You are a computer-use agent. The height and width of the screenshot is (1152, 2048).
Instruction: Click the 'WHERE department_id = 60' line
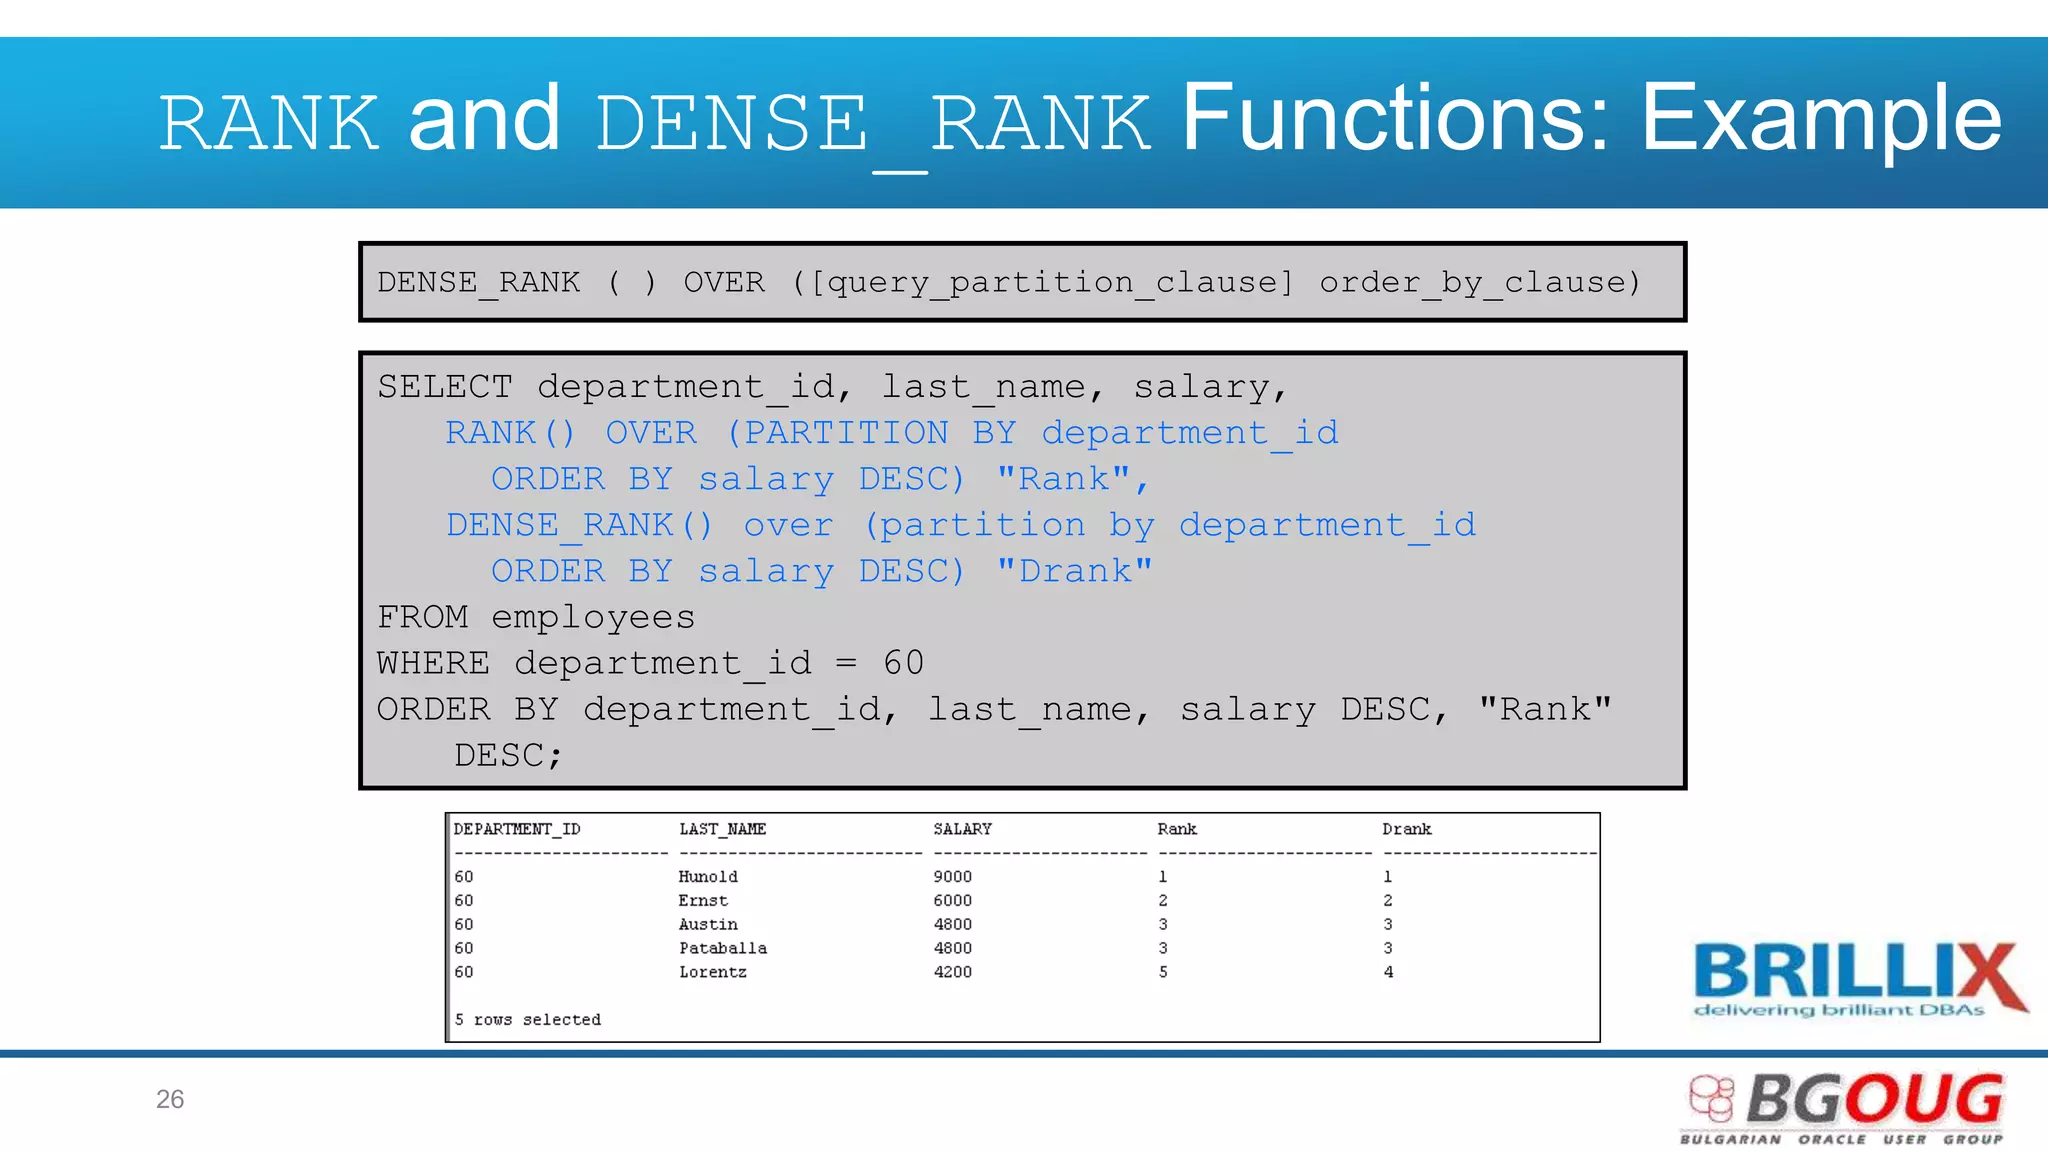click(650, 664)
